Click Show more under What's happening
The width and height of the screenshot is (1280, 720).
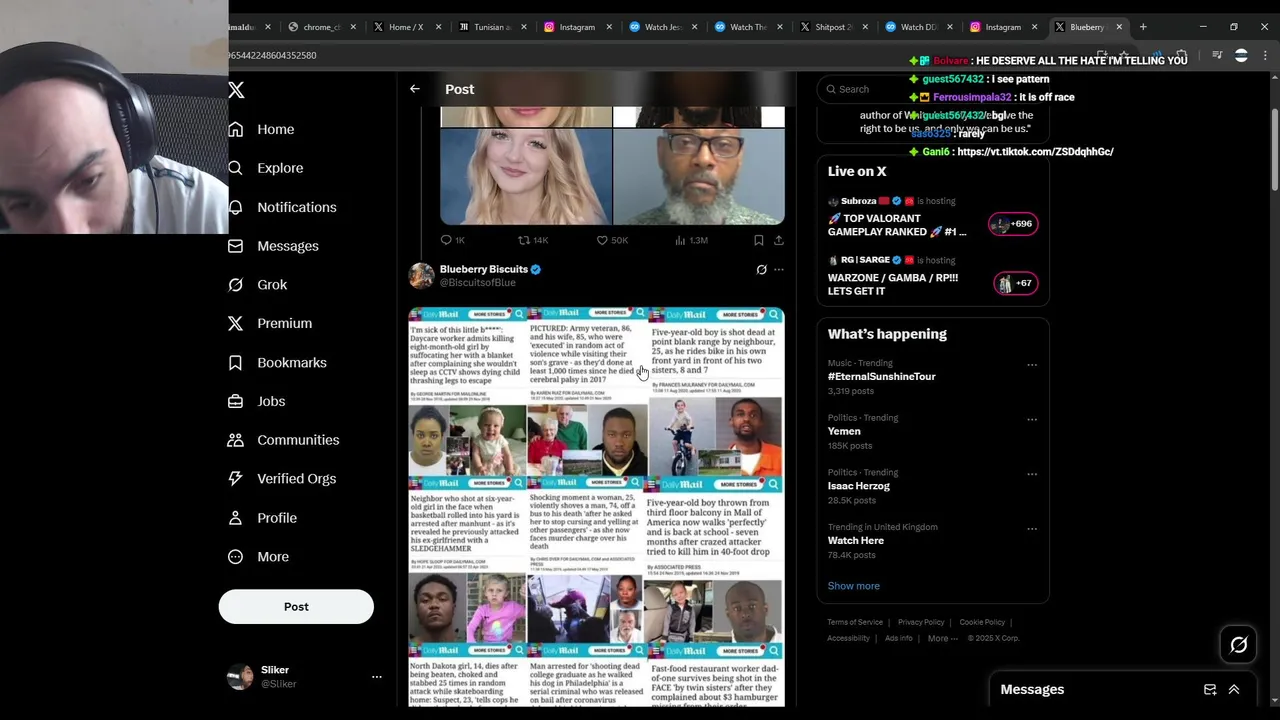(853, 586)
